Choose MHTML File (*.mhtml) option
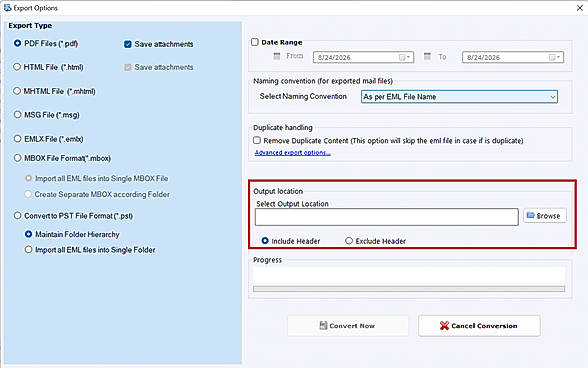Image resolution: width=588 pixels, height=368 pixels. (17, 91)
